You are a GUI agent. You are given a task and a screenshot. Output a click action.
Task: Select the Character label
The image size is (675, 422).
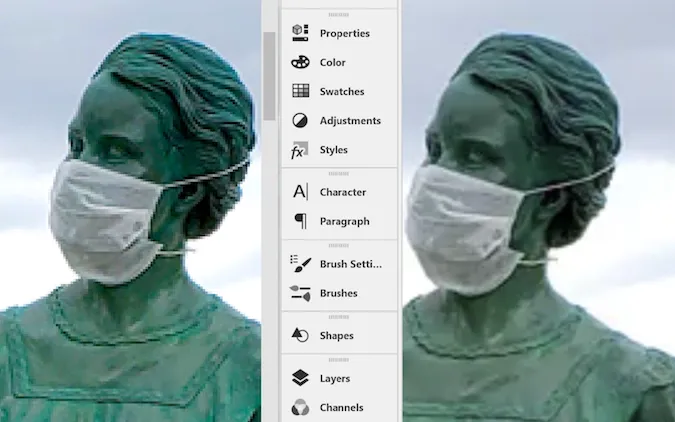(x=343, y=192)
